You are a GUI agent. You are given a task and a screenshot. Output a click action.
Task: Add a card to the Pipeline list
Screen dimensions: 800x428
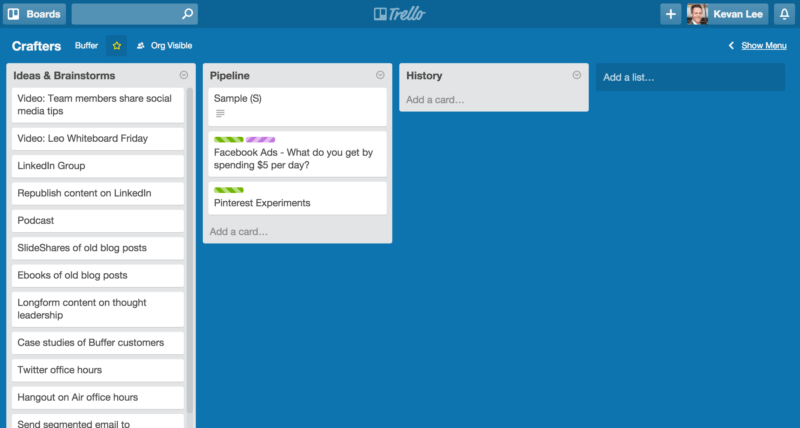tap(238, 232)
